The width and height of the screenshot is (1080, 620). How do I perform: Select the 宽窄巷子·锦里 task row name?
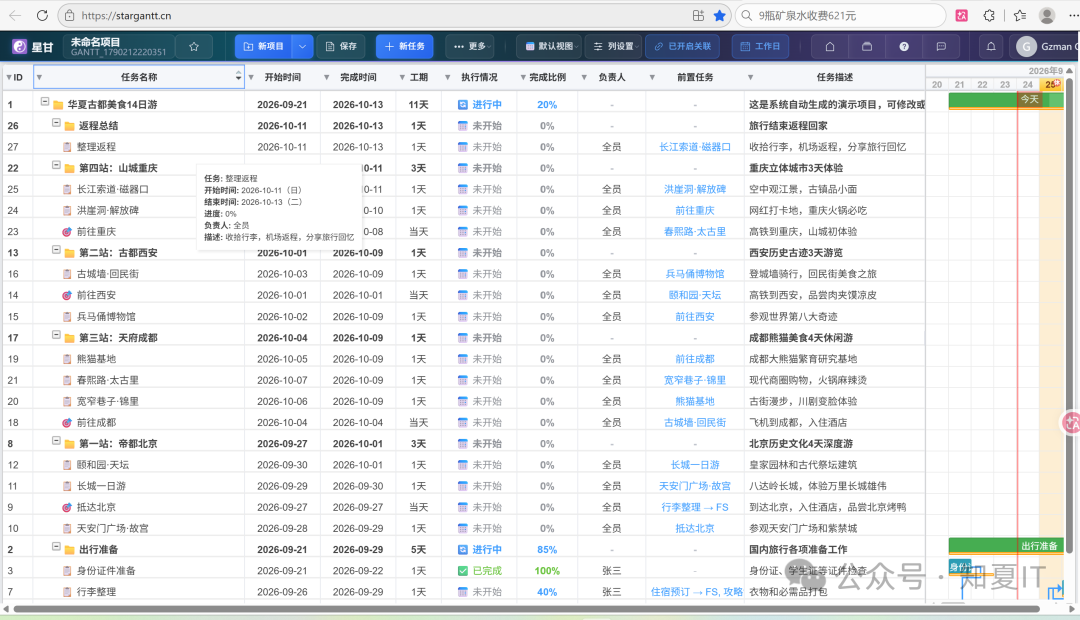pyautogui.click(x=107, y=402)
